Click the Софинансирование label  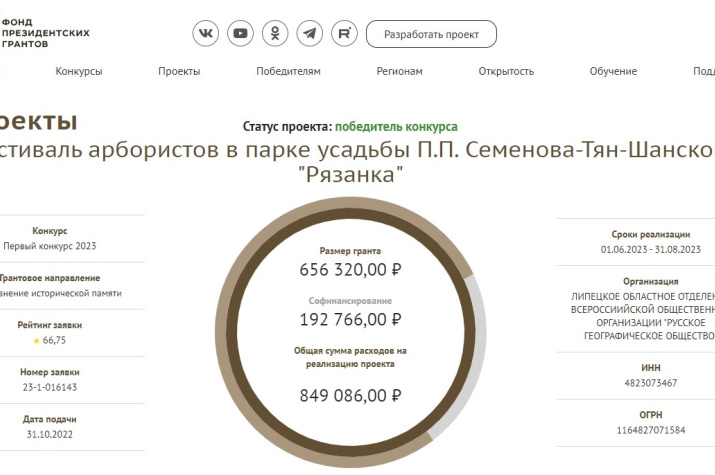[x=350, y=301]
